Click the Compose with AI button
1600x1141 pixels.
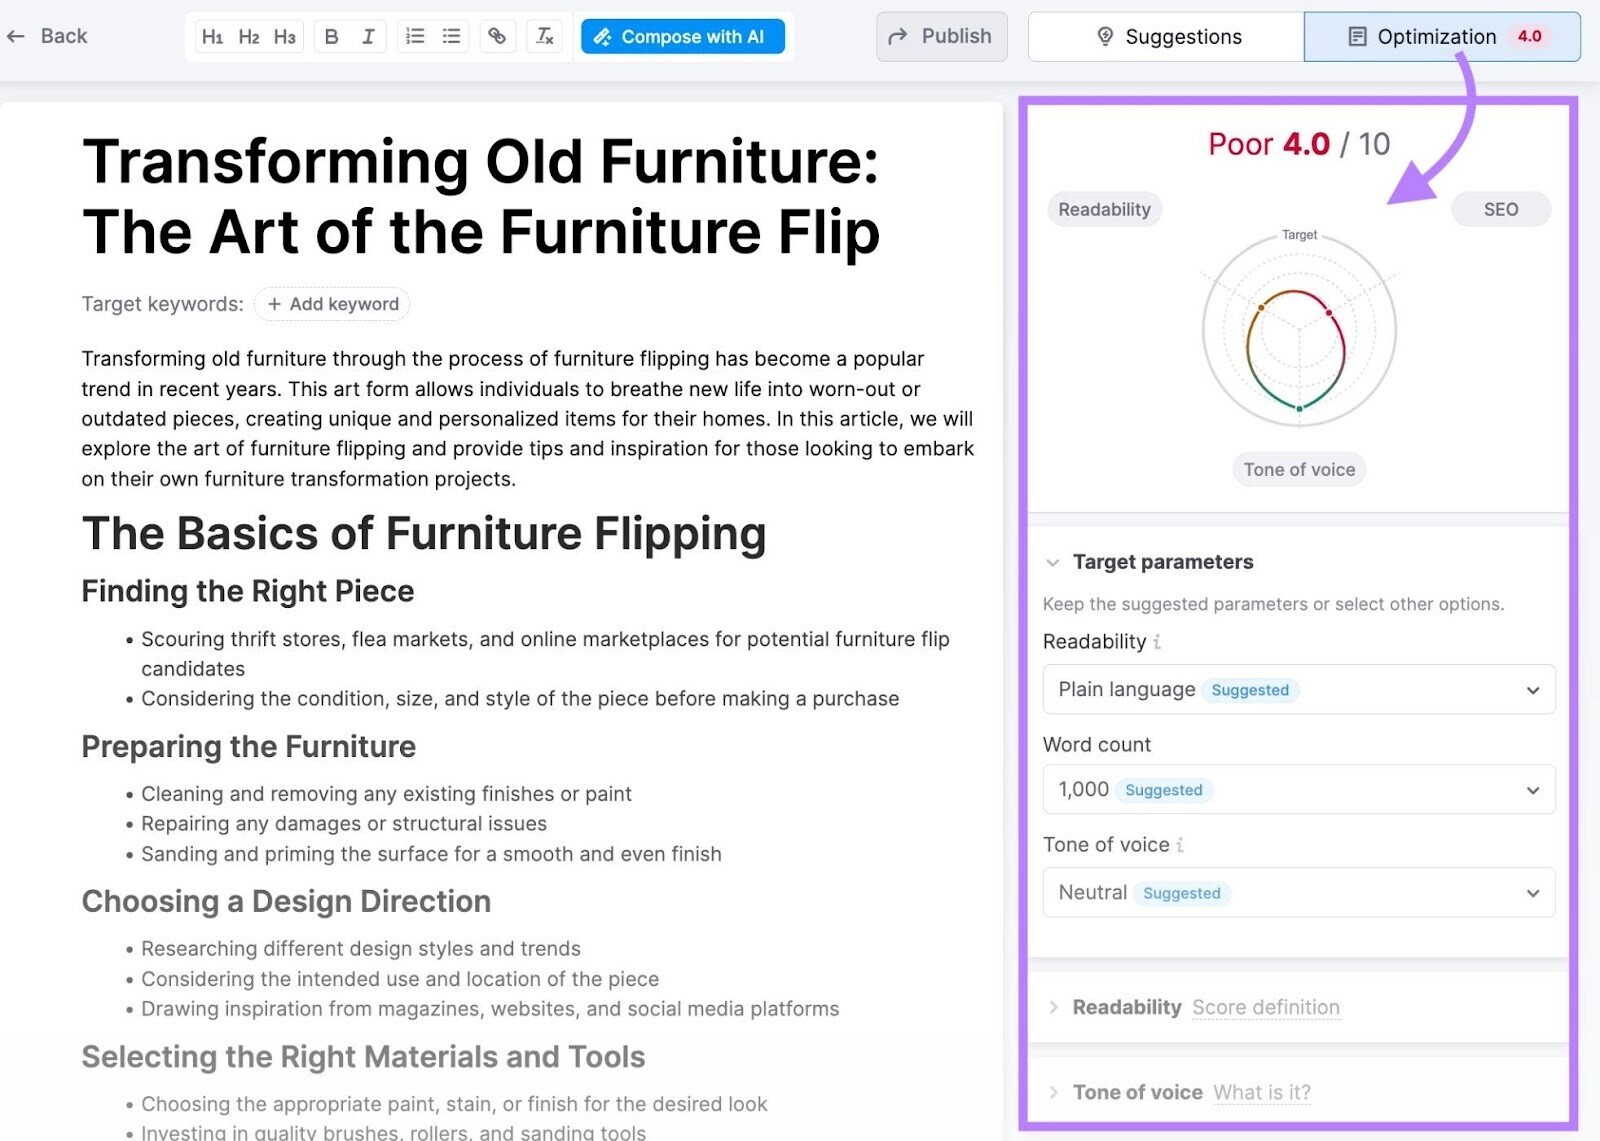click(683, 37)
